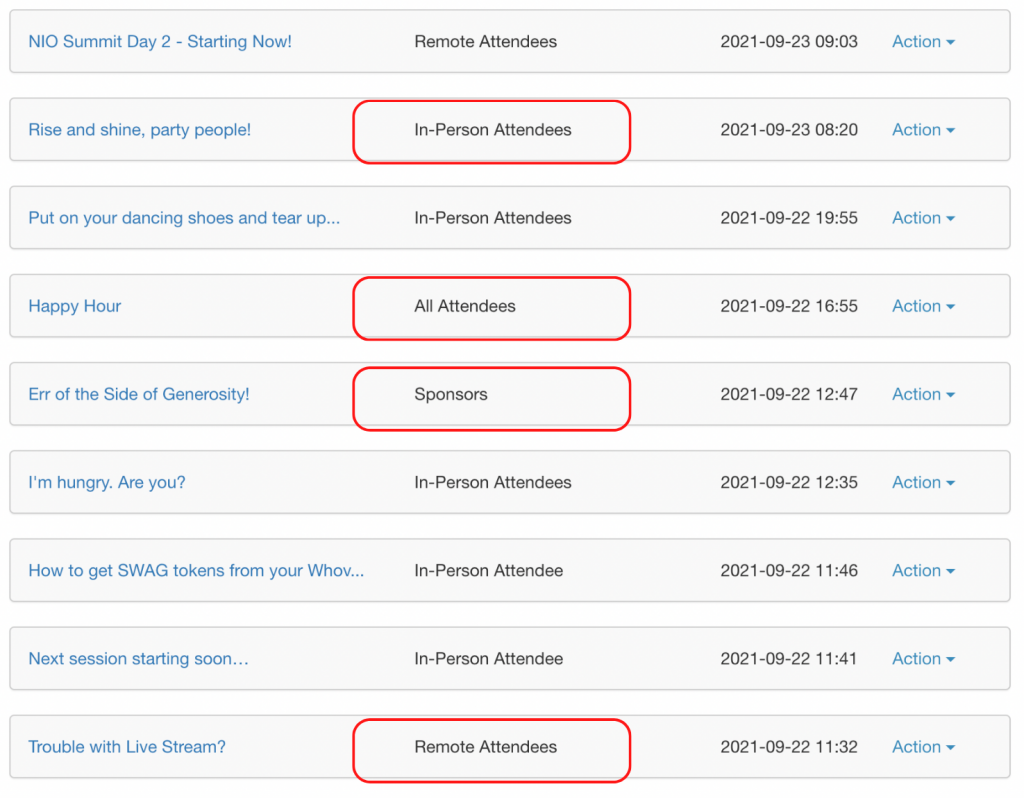This screenshot has width=1024, height=798.
Task: Expand Action menu for 'Trouble with Live Stream?'
Action: tap(922, 747)
